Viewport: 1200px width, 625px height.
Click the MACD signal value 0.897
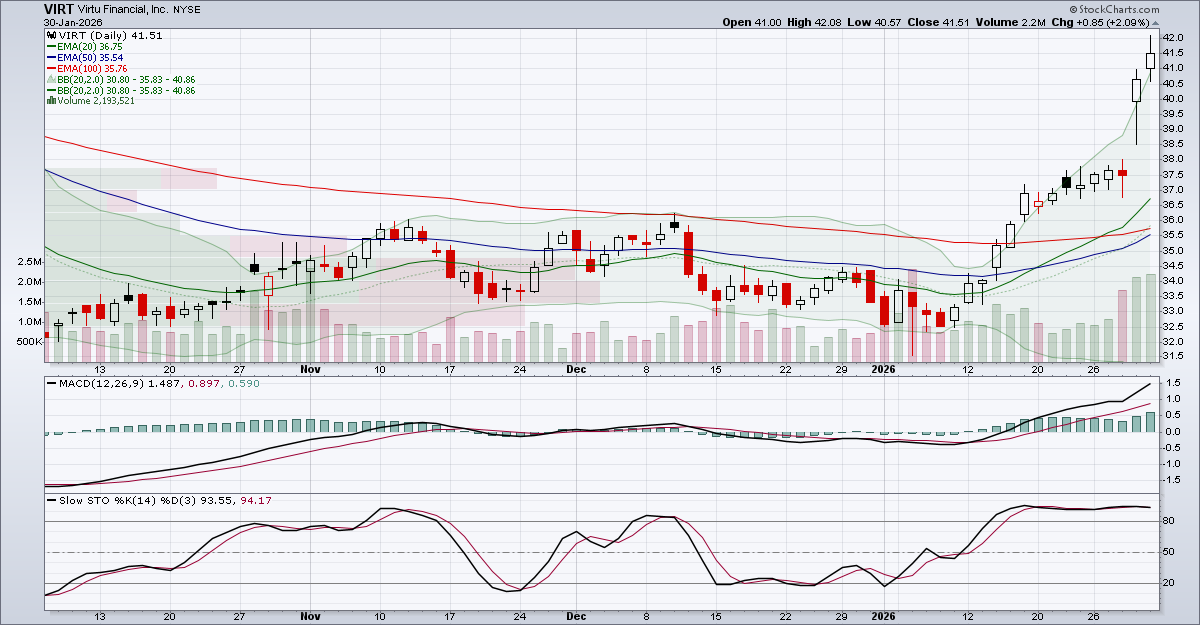[205, 384]
